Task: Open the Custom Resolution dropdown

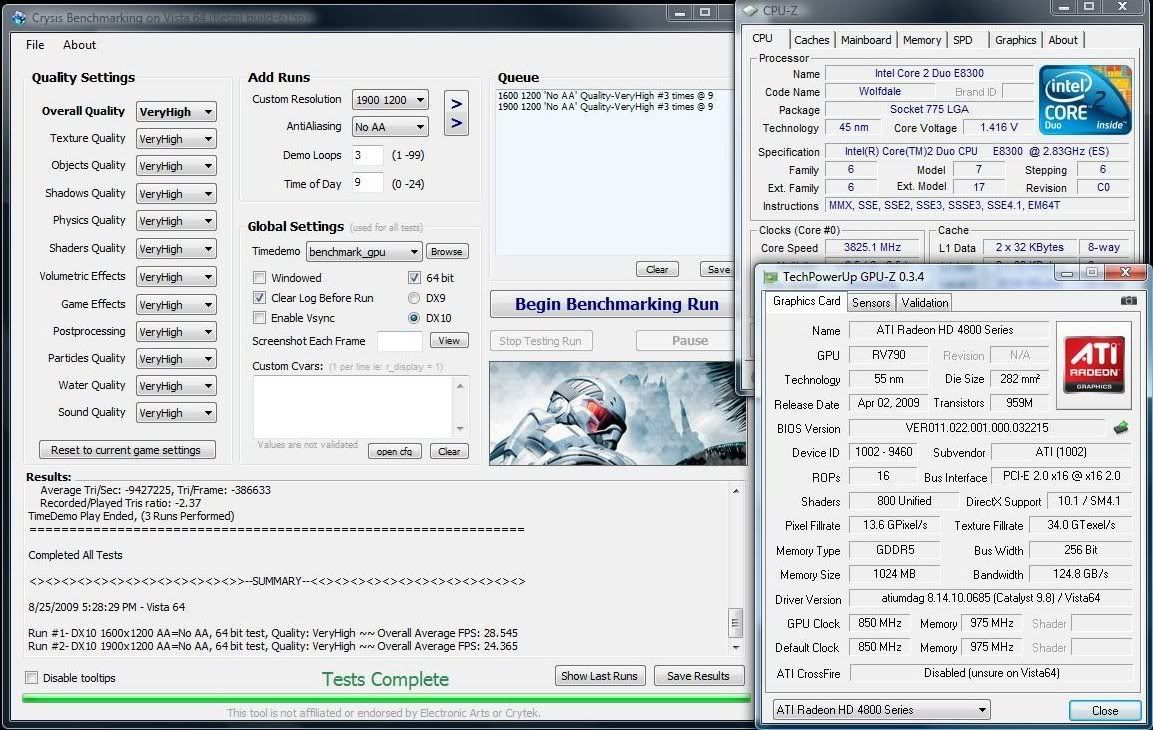Action: click(390, 99)
